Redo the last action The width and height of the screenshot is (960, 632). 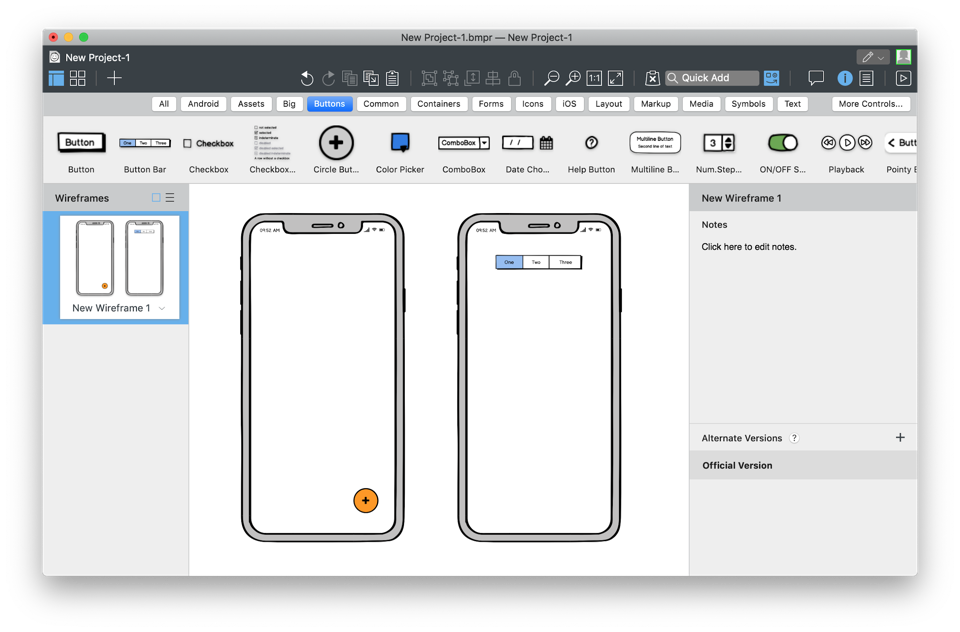(x=328, y=77)
